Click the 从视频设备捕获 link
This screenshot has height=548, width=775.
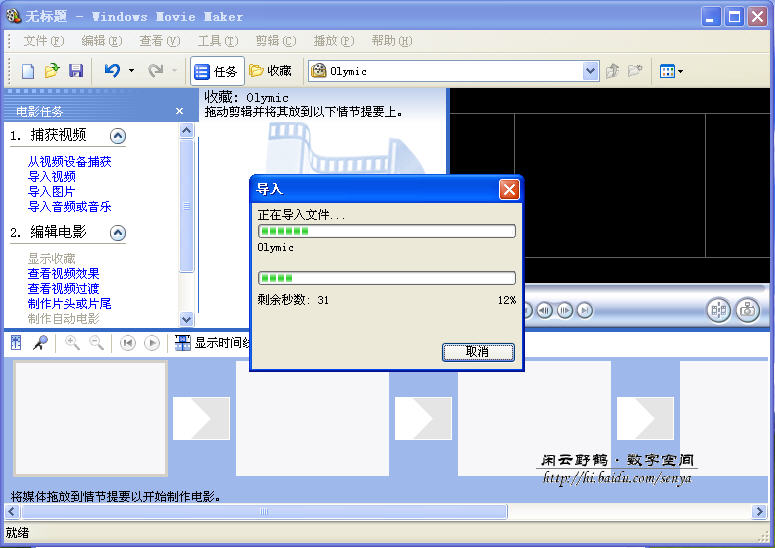pos(69,162)
